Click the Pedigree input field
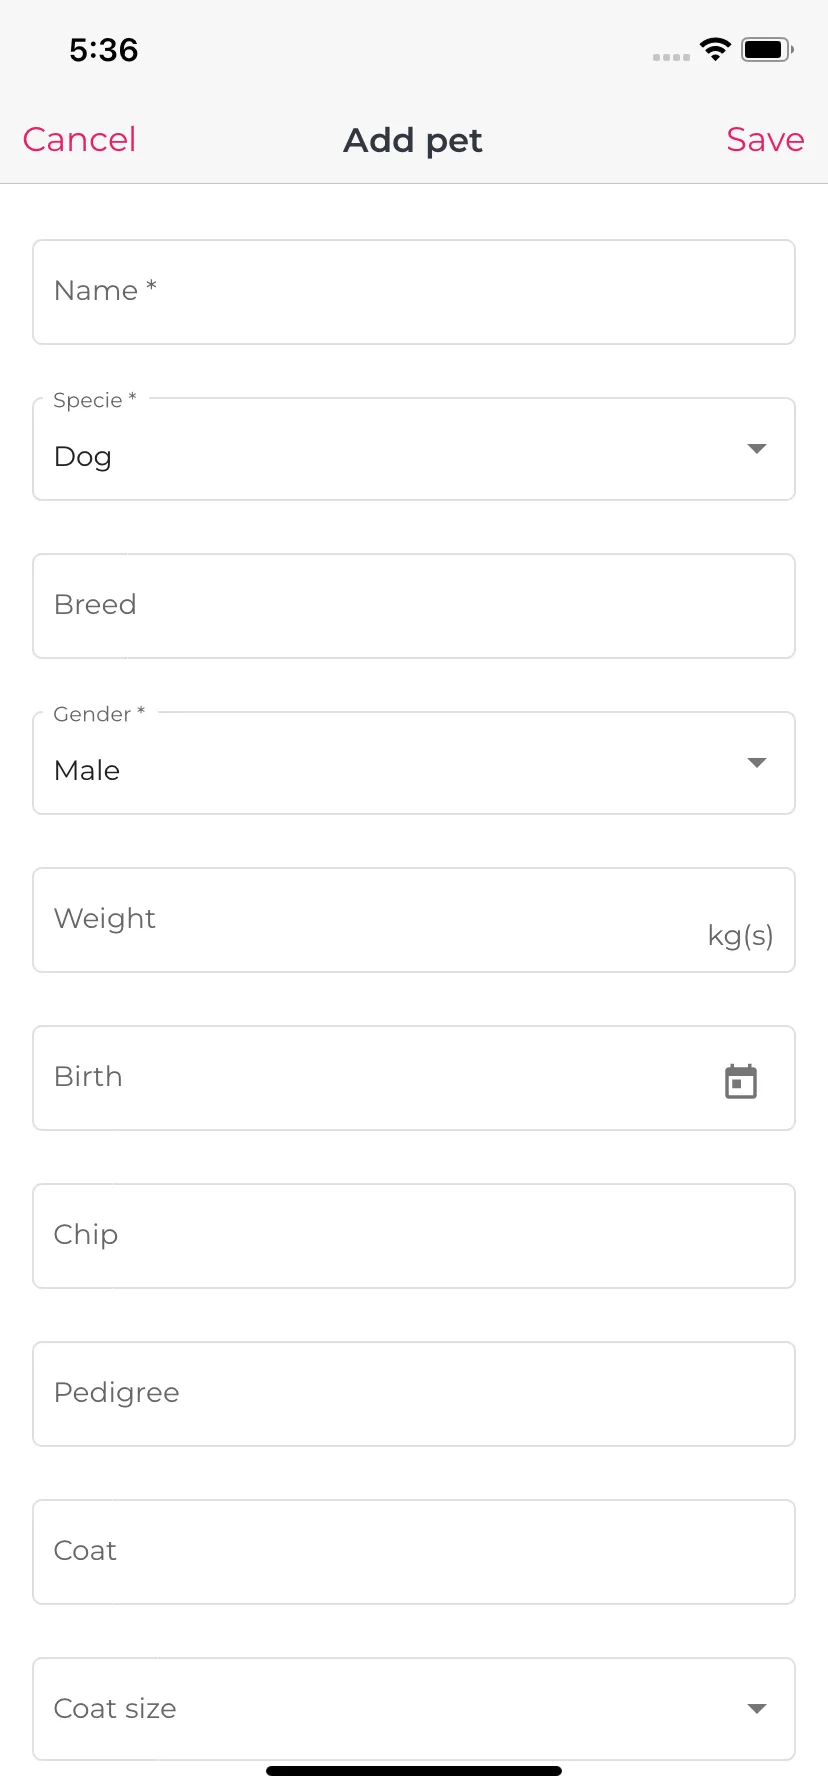The image size is (828, 1792). coord(414,1394)
